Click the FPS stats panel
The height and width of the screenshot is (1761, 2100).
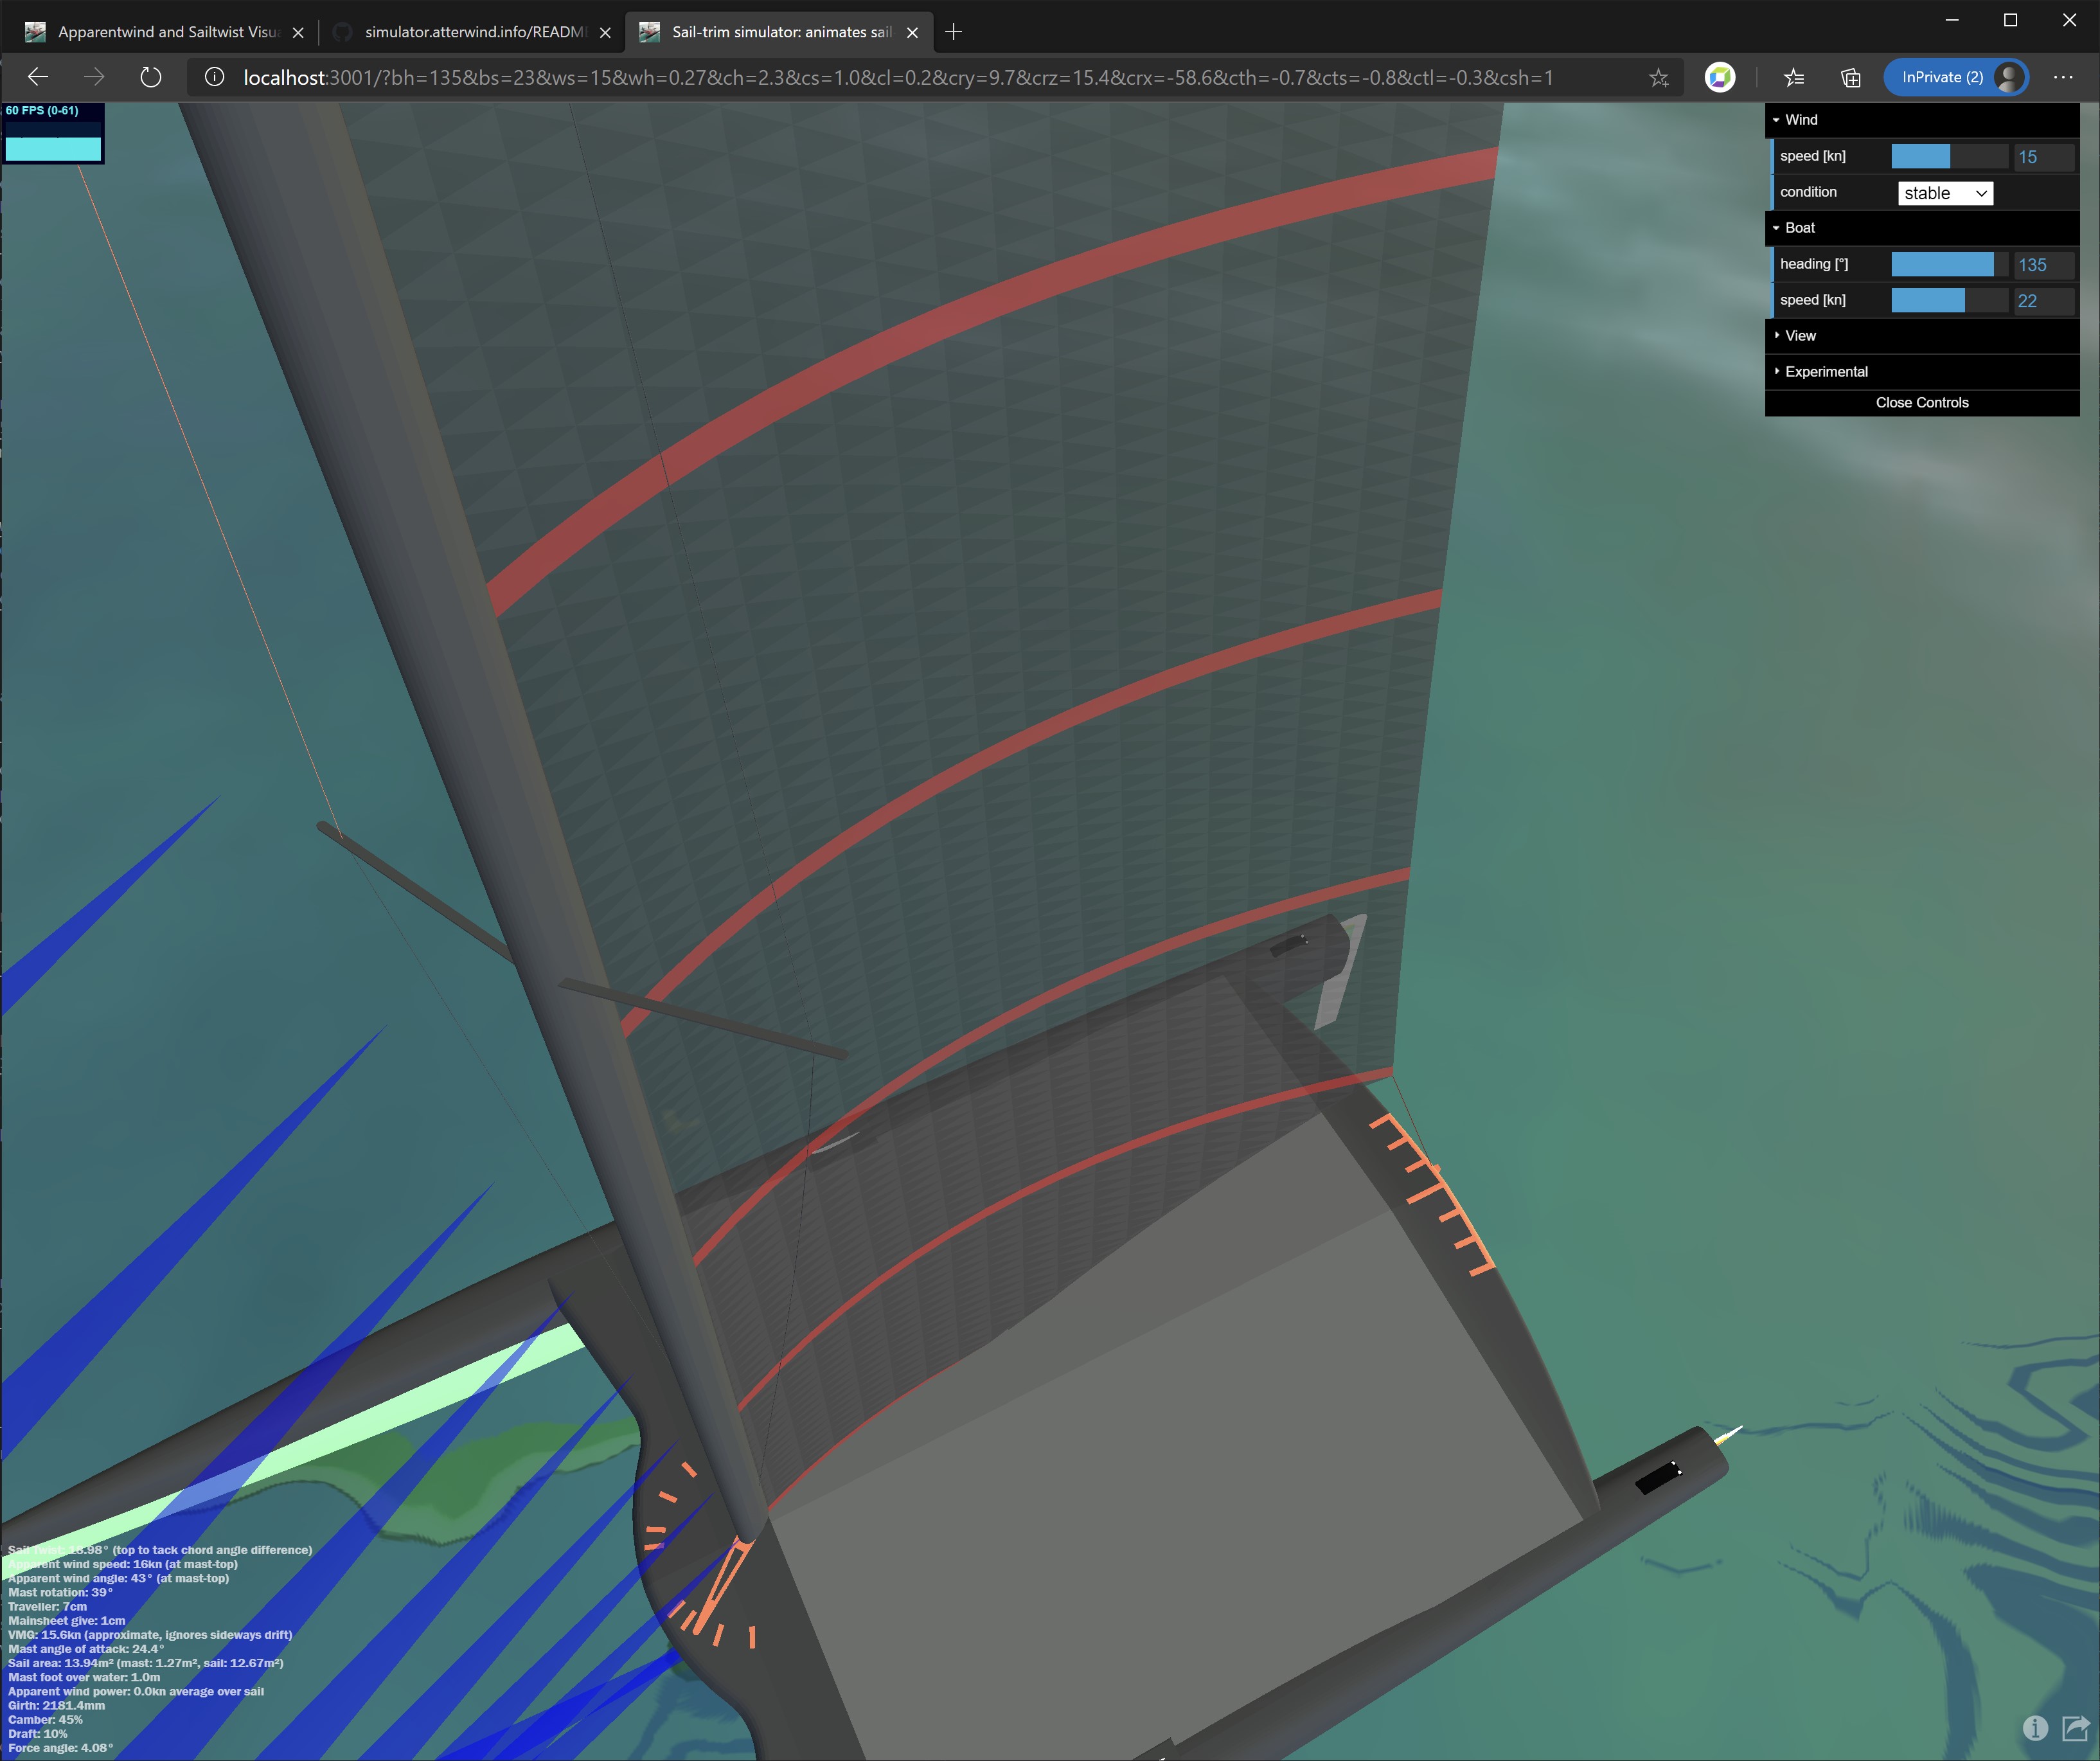53,133
